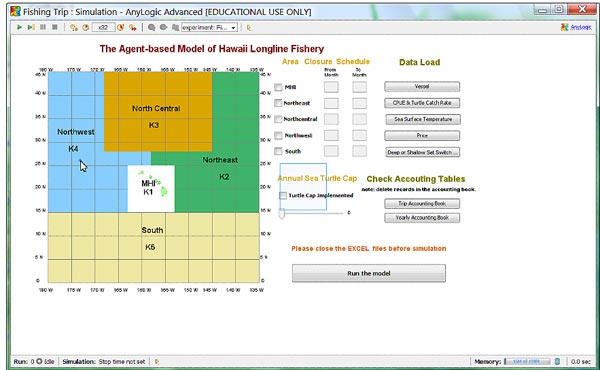Click the Price data load button
This screenshot has height=370, width=600.
coord(422,135)
